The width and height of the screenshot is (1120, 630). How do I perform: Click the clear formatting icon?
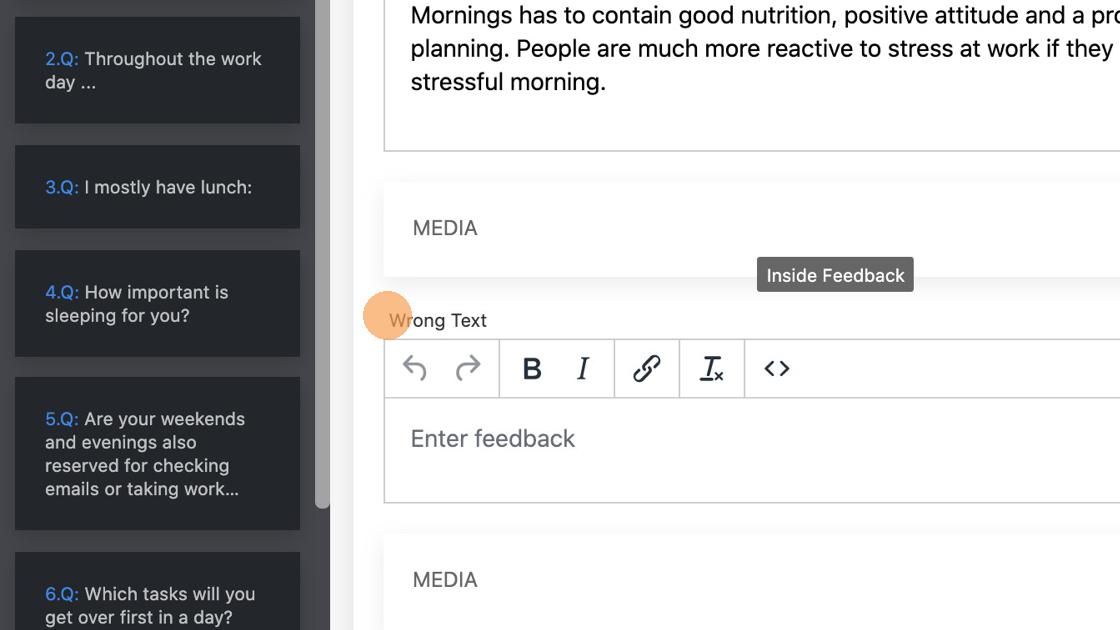click(x=712, y=369)
